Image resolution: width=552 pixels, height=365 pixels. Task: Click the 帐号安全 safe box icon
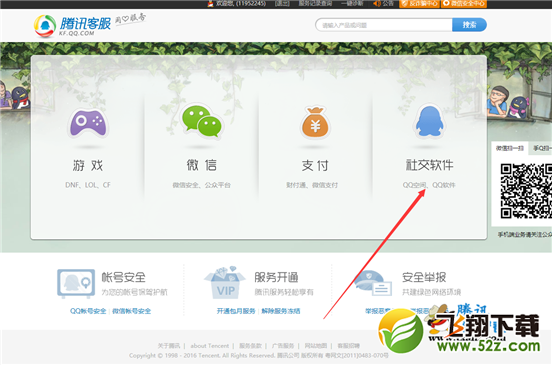(x=76, y=283)
